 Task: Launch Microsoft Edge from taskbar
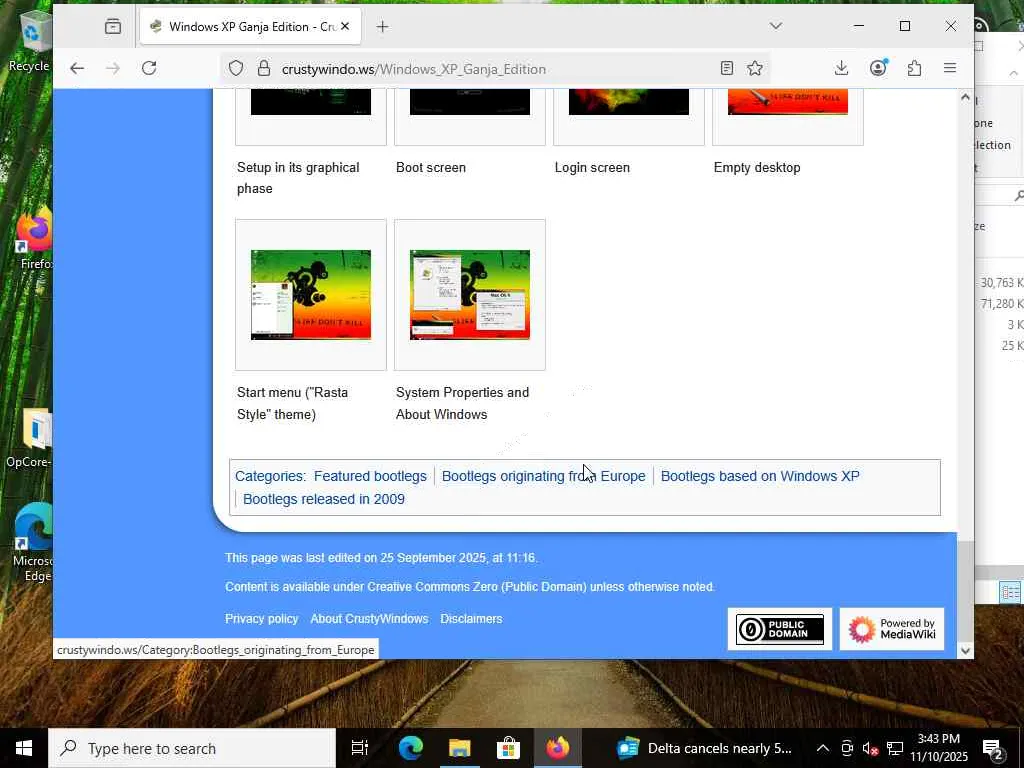[411, 748]
